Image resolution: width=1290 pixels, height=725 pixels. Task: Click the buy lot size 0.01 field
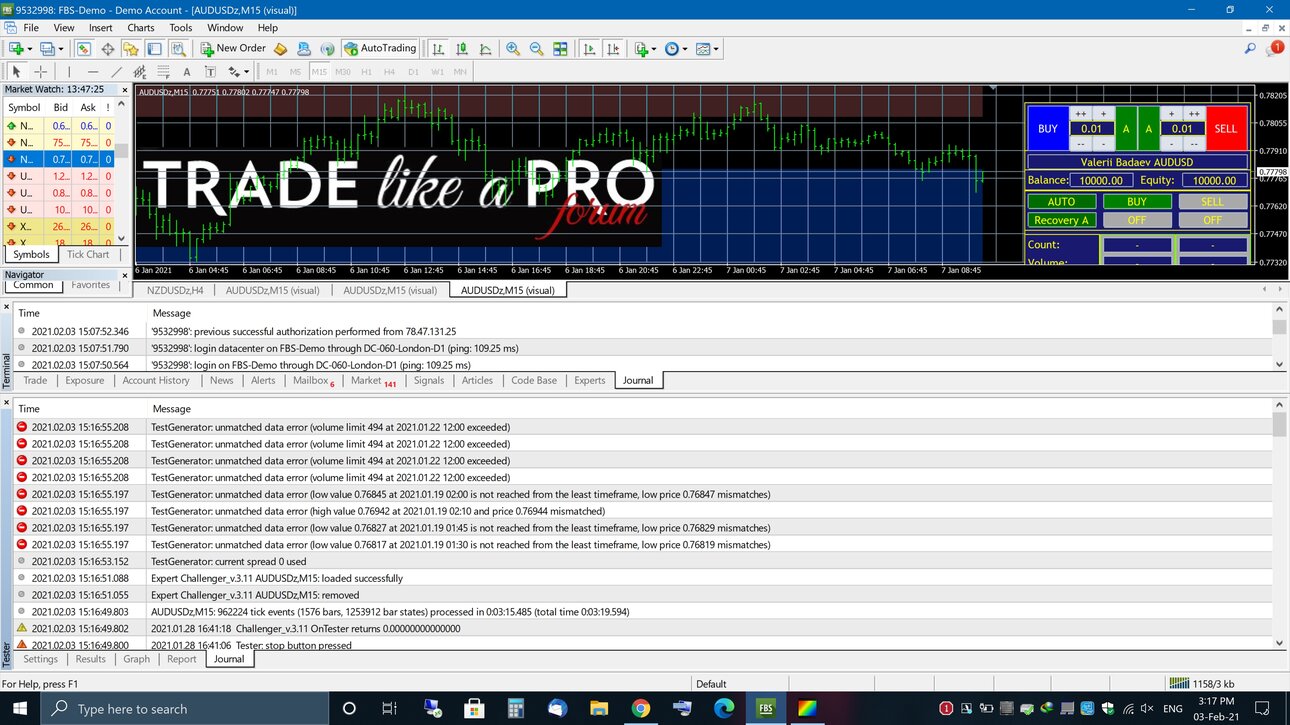[x=1092, y=129]
